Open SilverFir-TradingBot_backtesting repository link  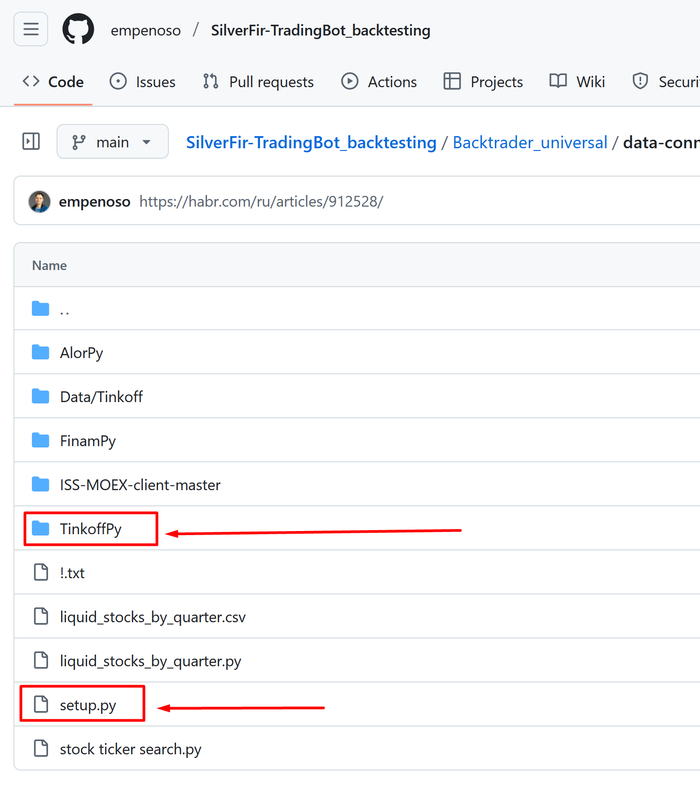pyautogui.click(x=320, y=30)
